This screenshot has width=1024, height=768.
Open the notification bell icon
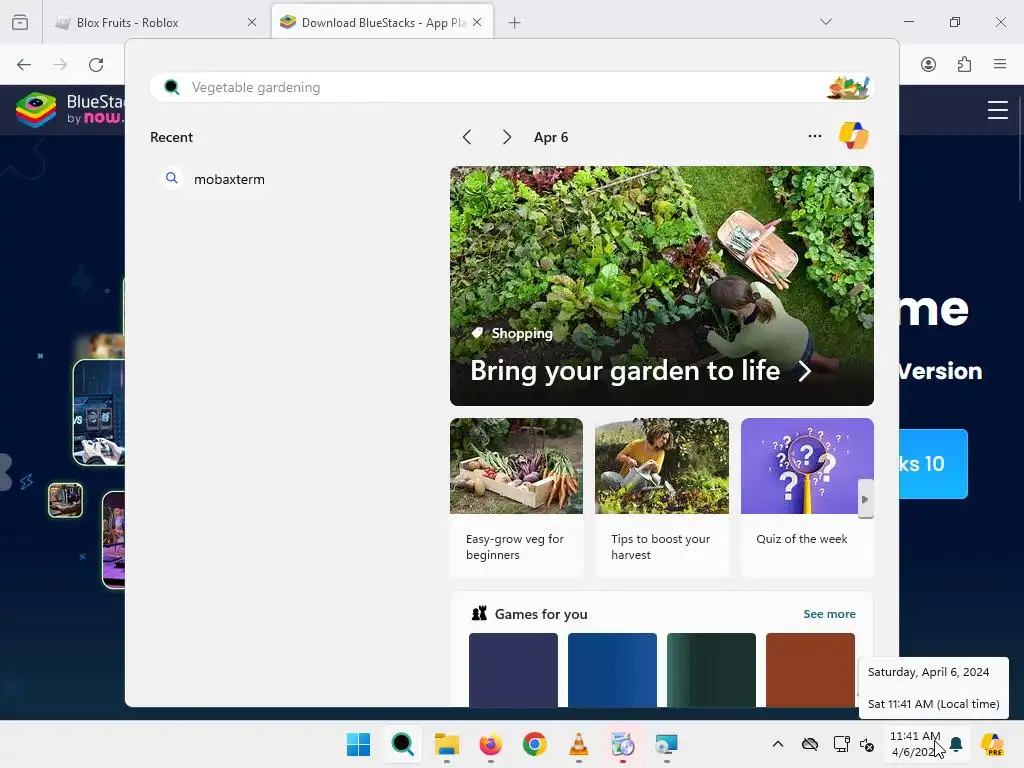tap(956, 744)
